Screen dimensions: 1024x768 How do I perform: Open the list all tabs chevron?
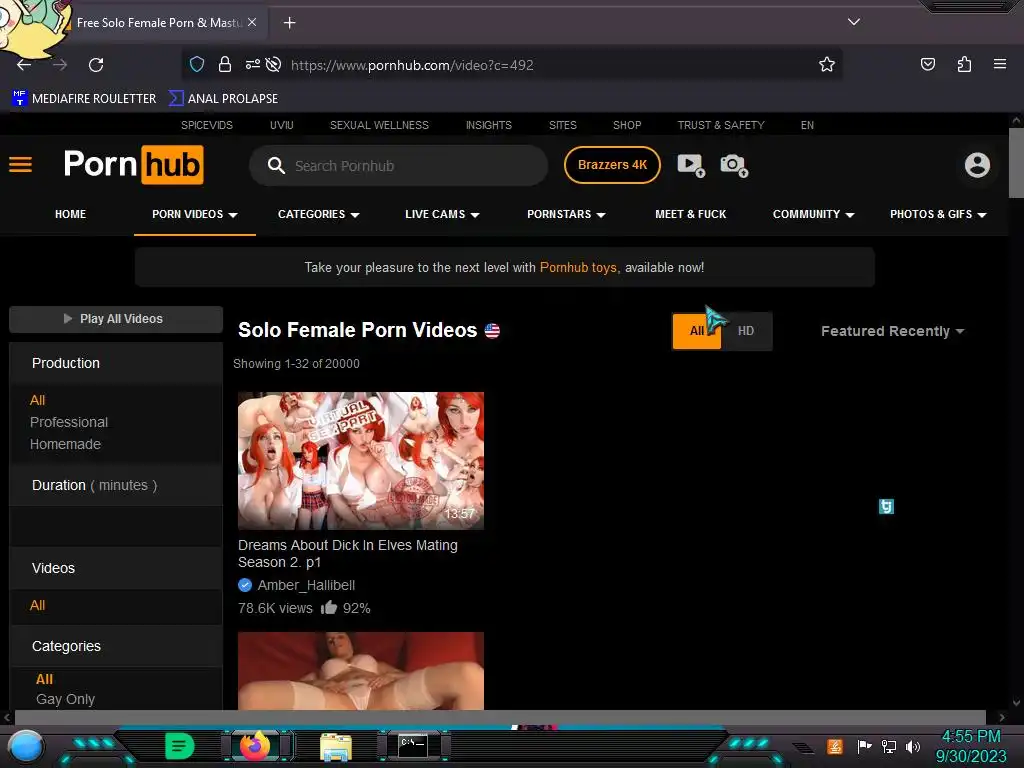[854, 22]
